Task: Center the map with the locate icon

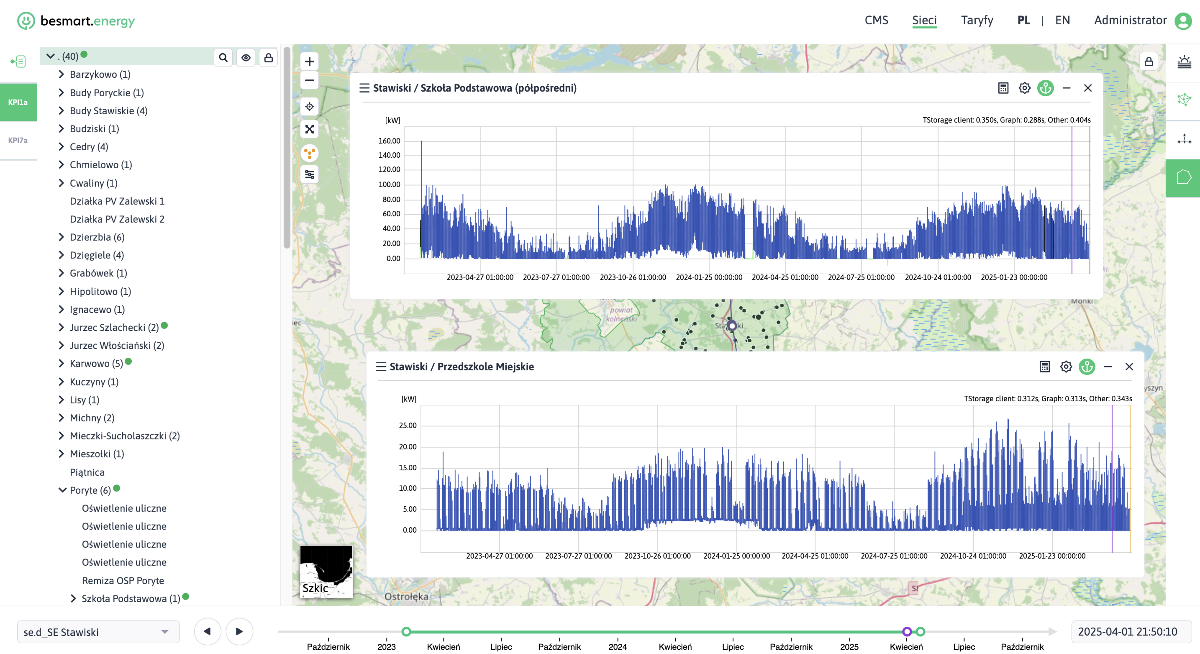Action: [310, 106]
